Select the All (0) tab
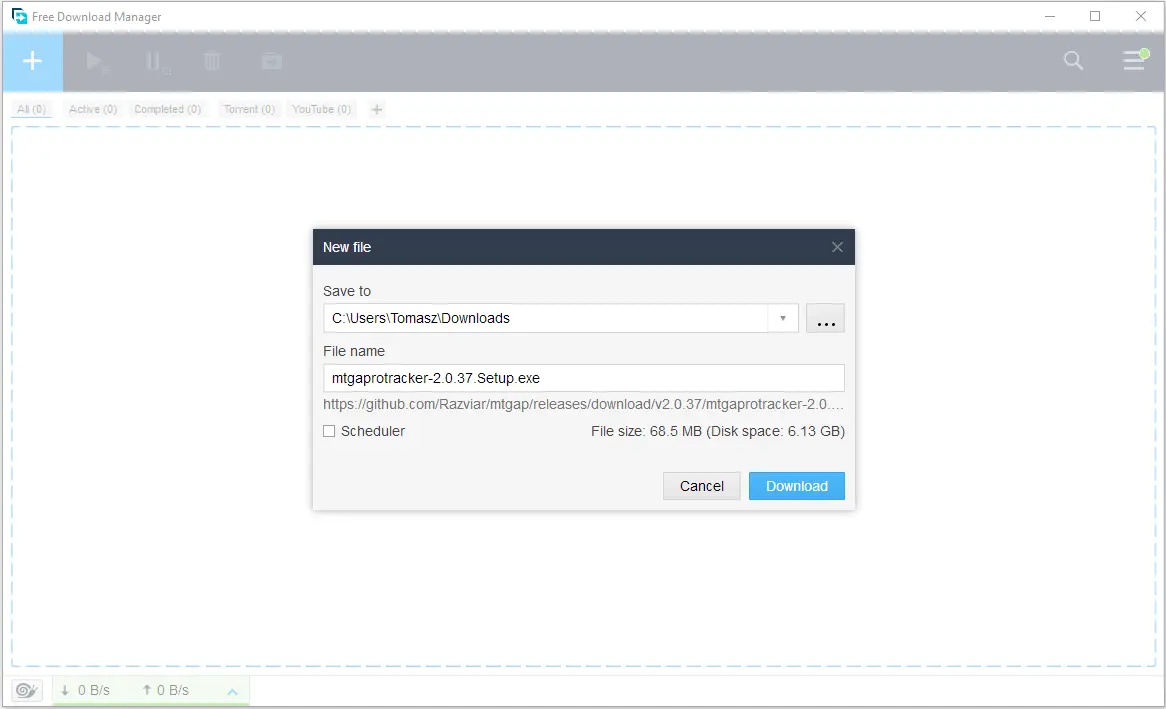 tap(31, 109)
